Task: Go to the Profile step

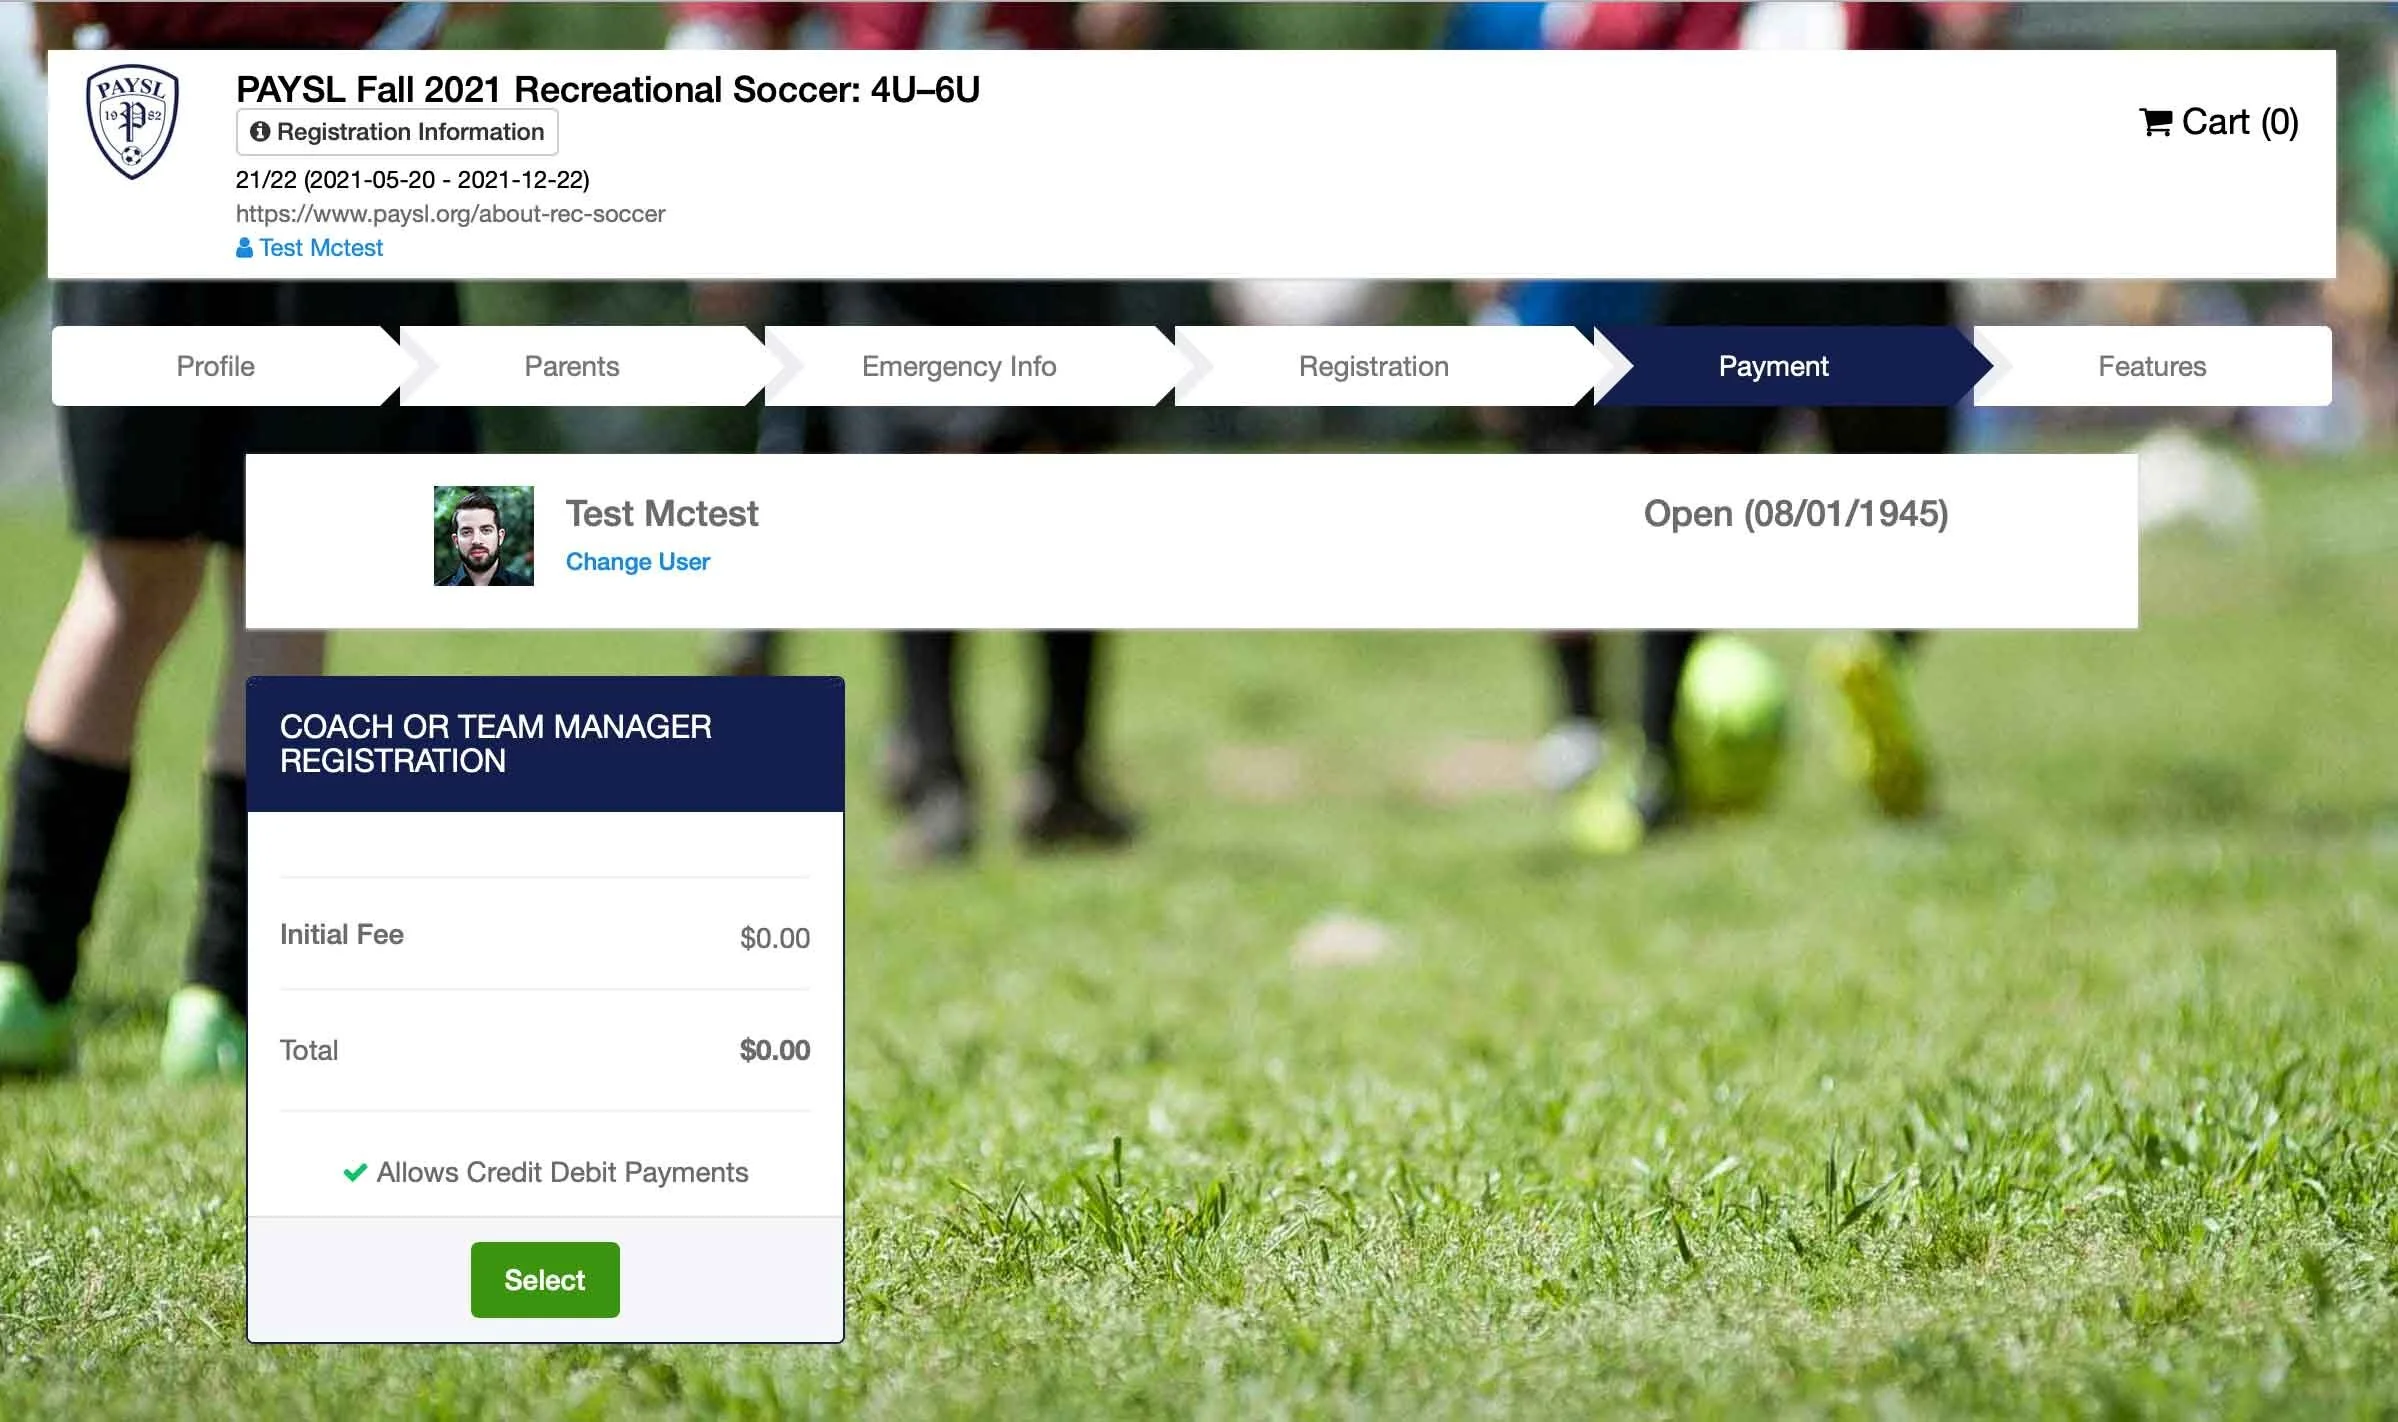Action: (x=216, y=366)
